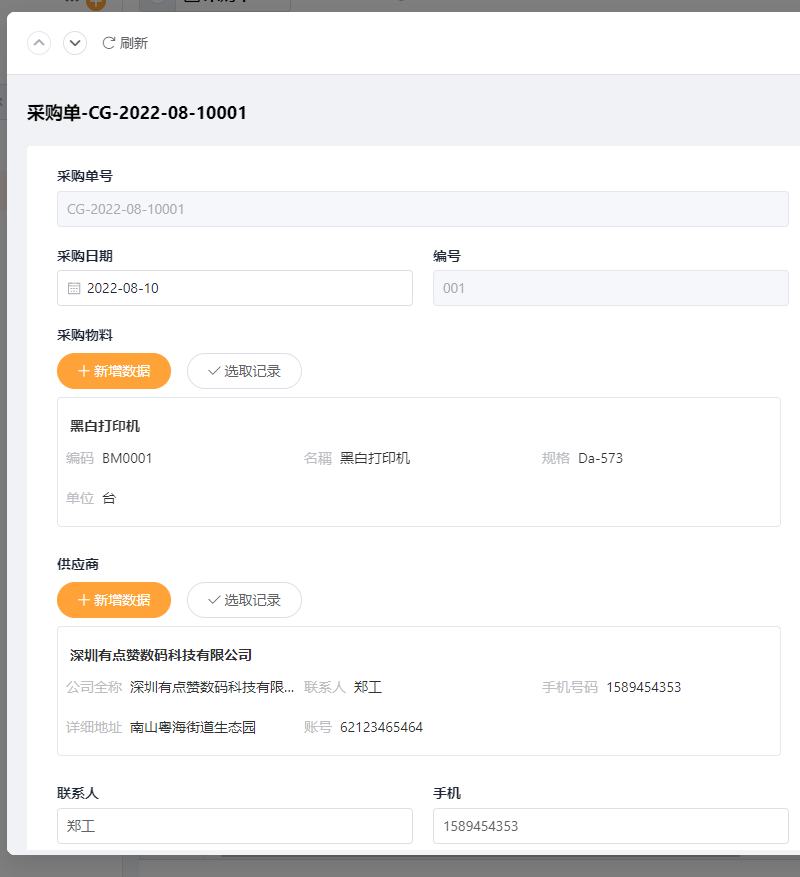Click plus icon on 采购物料 新增数据
Viewport: 800px width, 877px height.
pyautogui.click(x=84, y=371)
